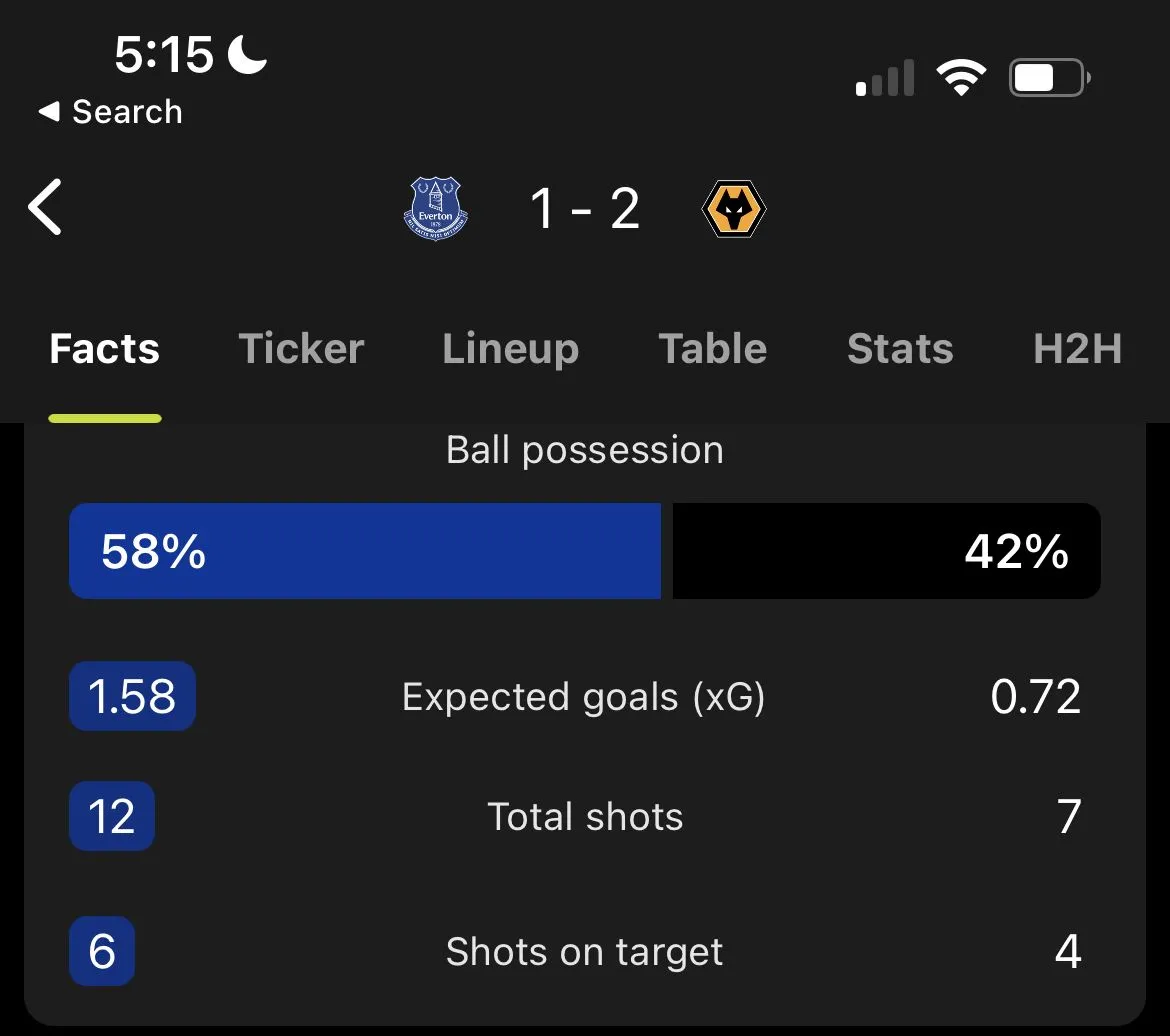Image resolution: width=1170 pixels, height=1036 pixels.
Task: Tap the back arrow chevron
Action: tap(46, 207)
